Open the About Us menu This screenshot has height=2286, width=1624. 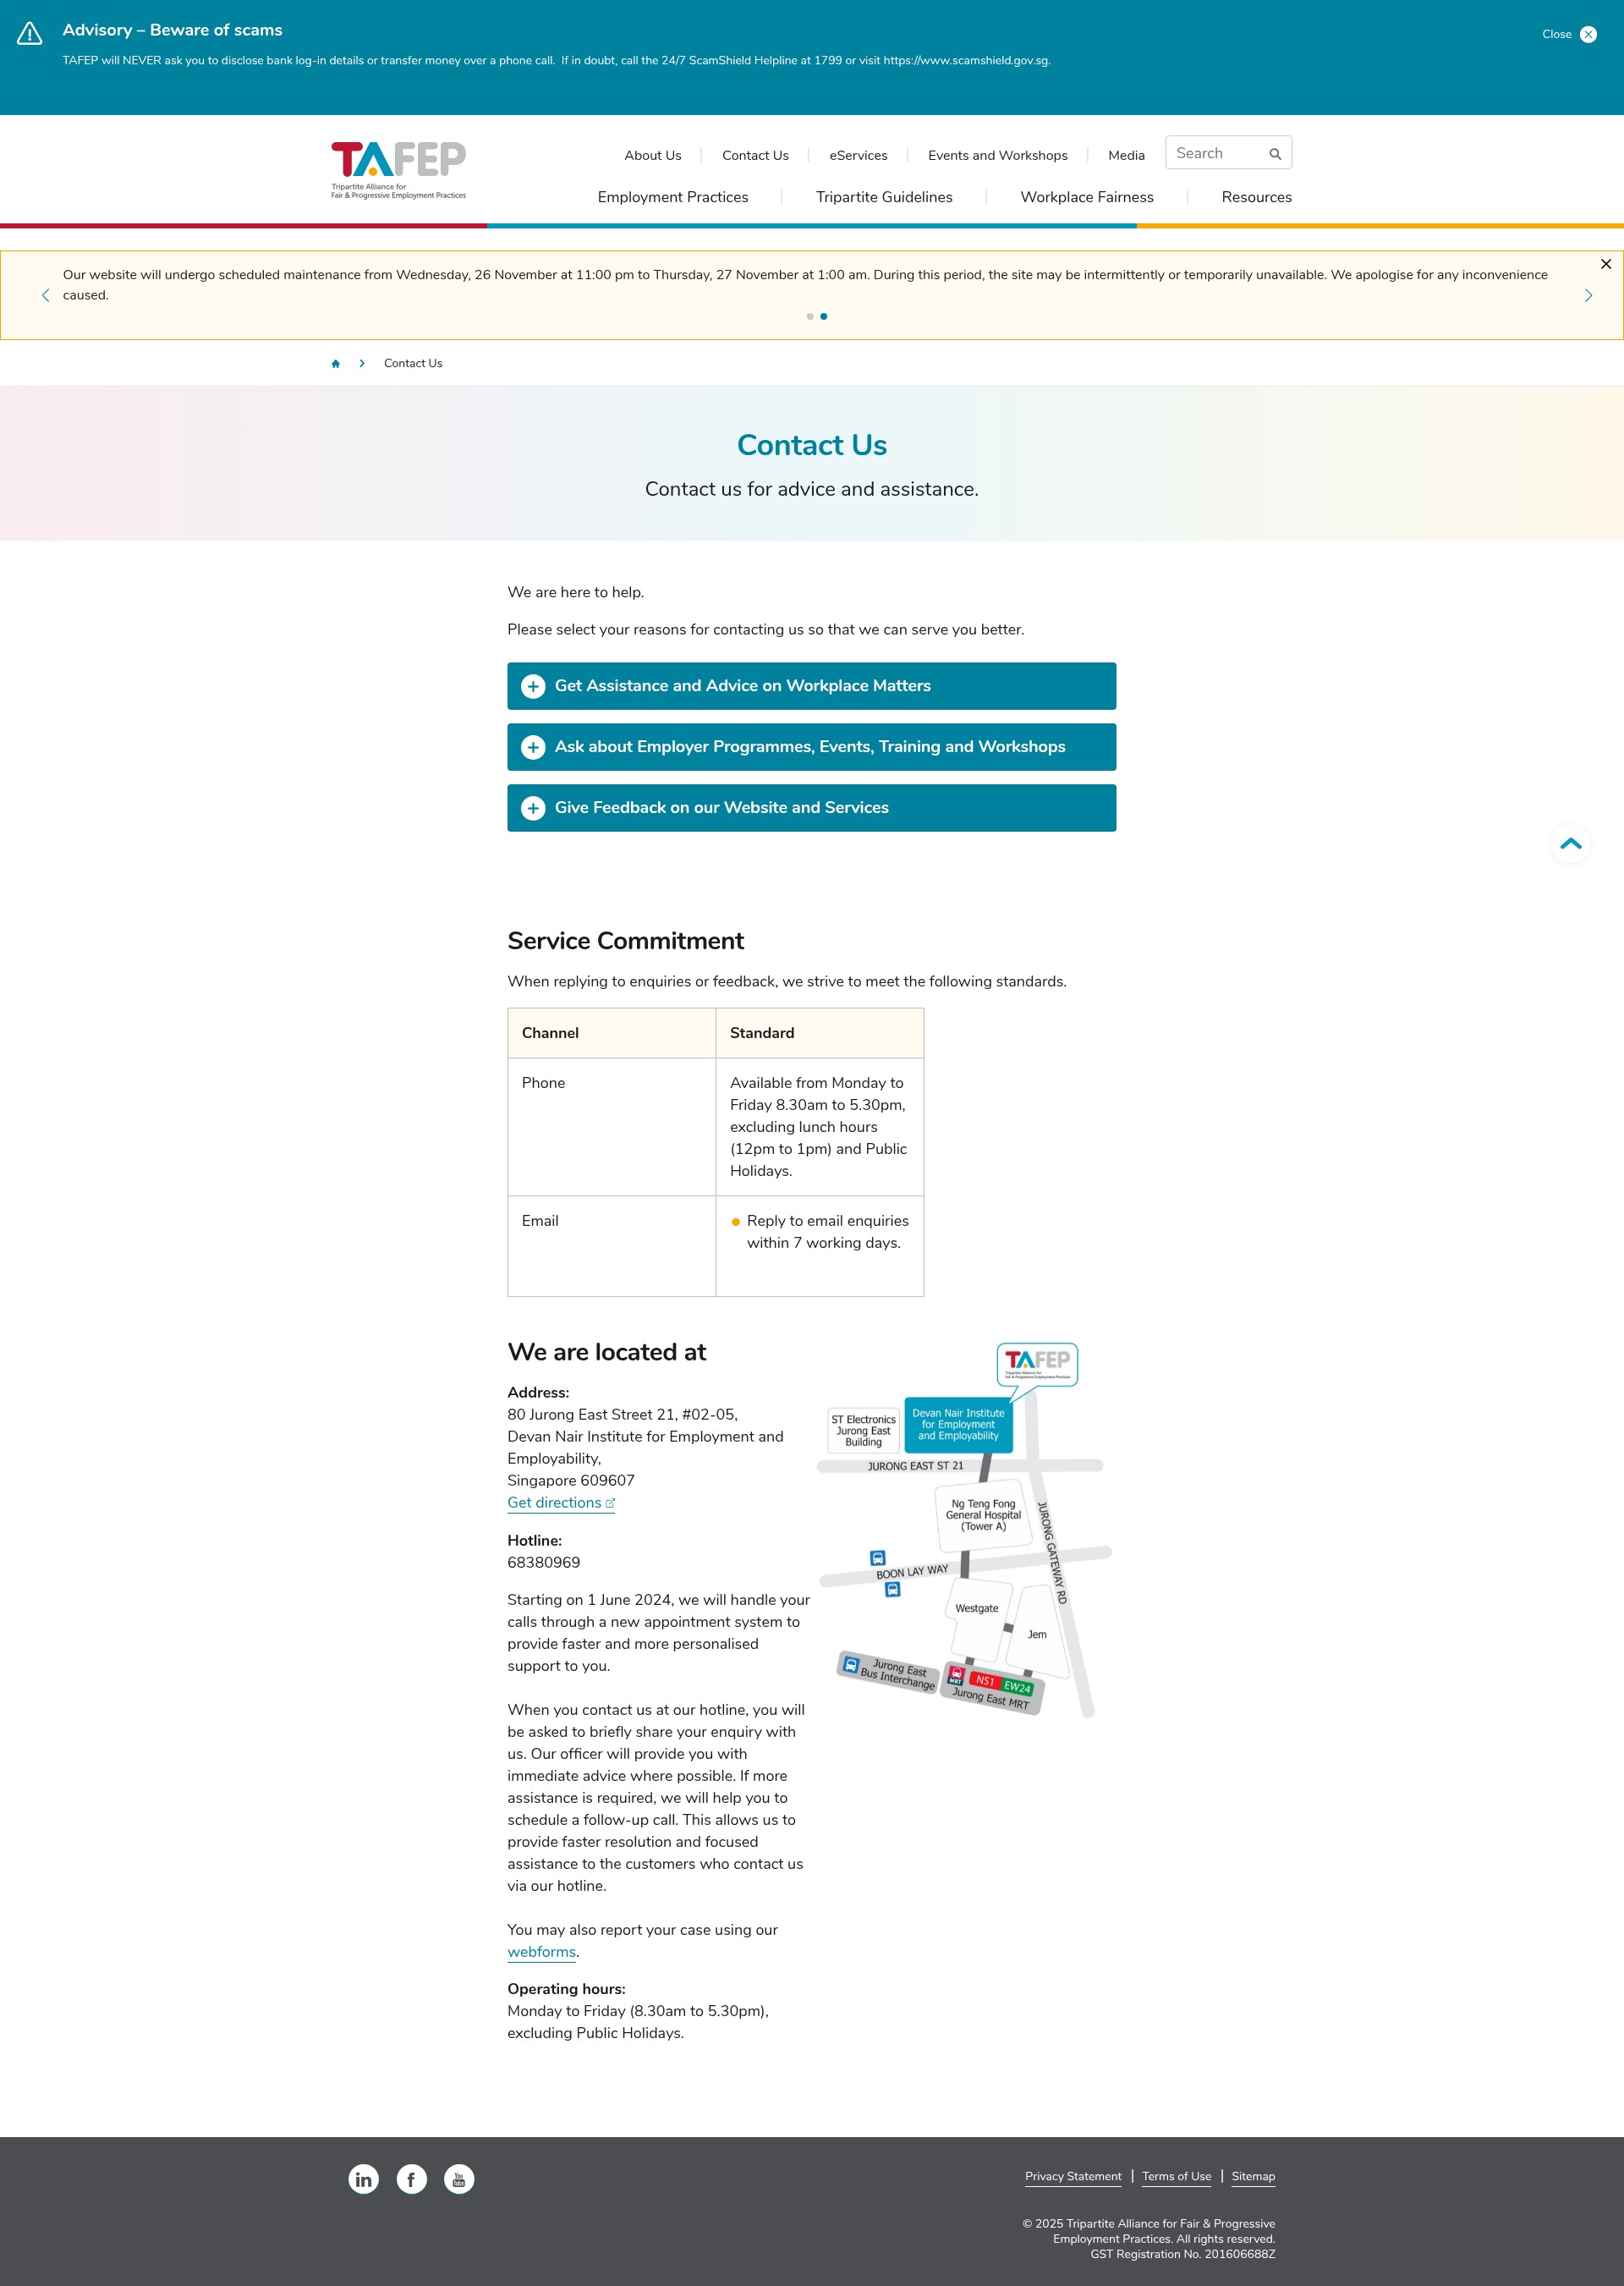tap(652, 155)
